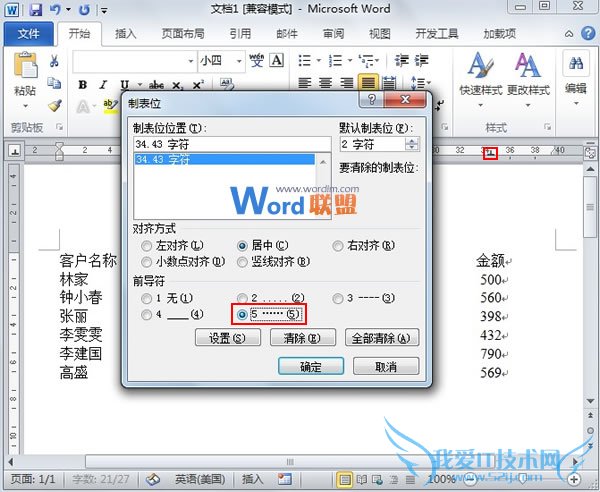Align text right in the ribbon
This screenshot has width=600, height=492.
point(347,83)
